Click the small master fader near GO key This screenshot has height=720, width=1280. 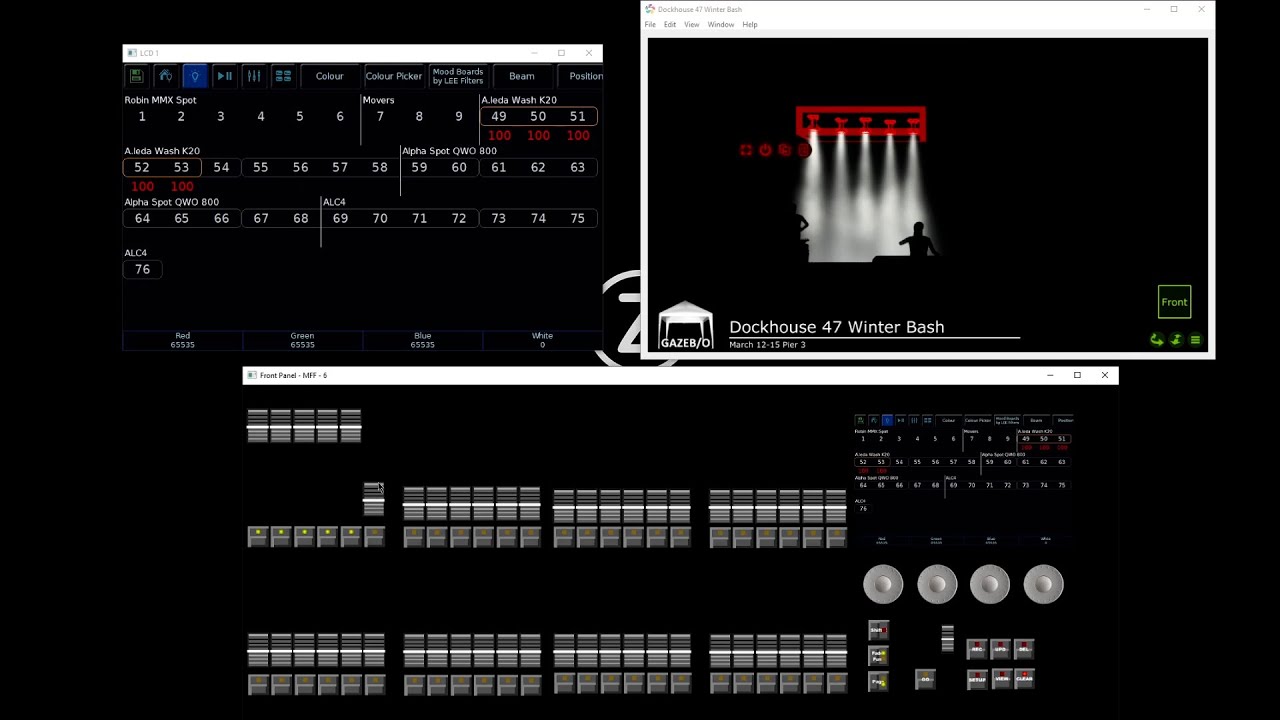pos(947,638)
